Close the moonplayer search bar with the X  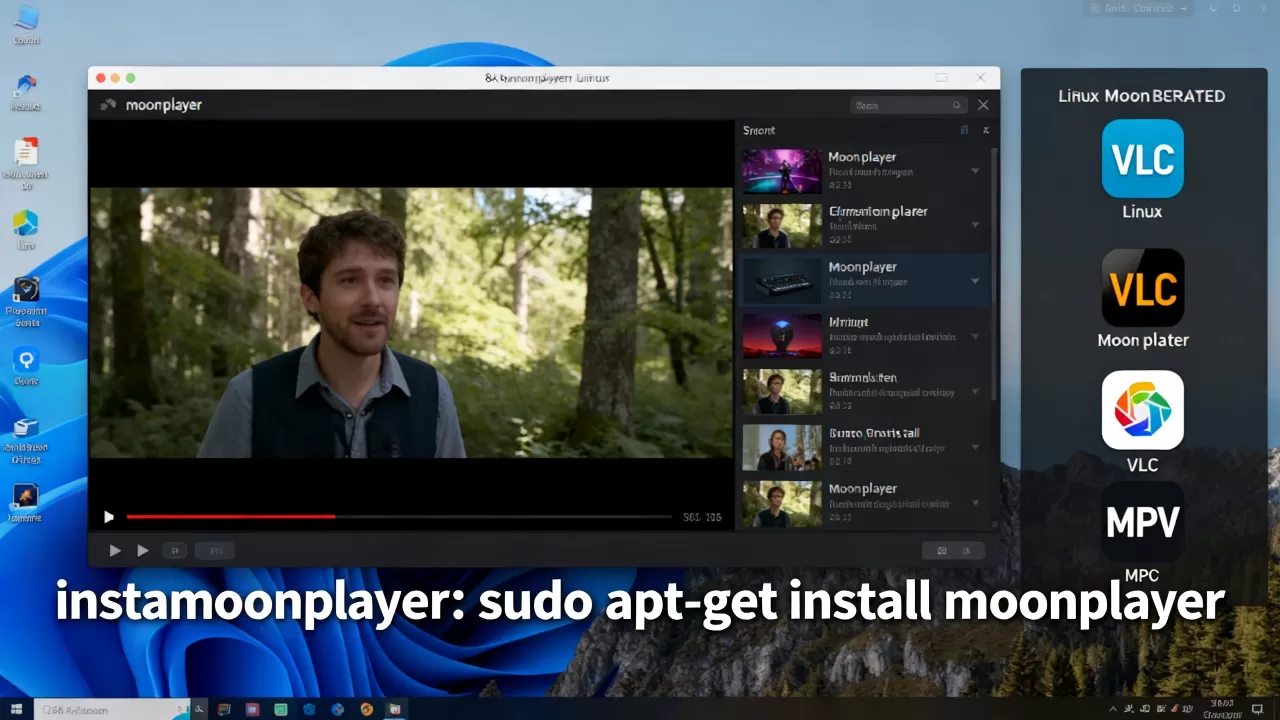pos(983,105)
